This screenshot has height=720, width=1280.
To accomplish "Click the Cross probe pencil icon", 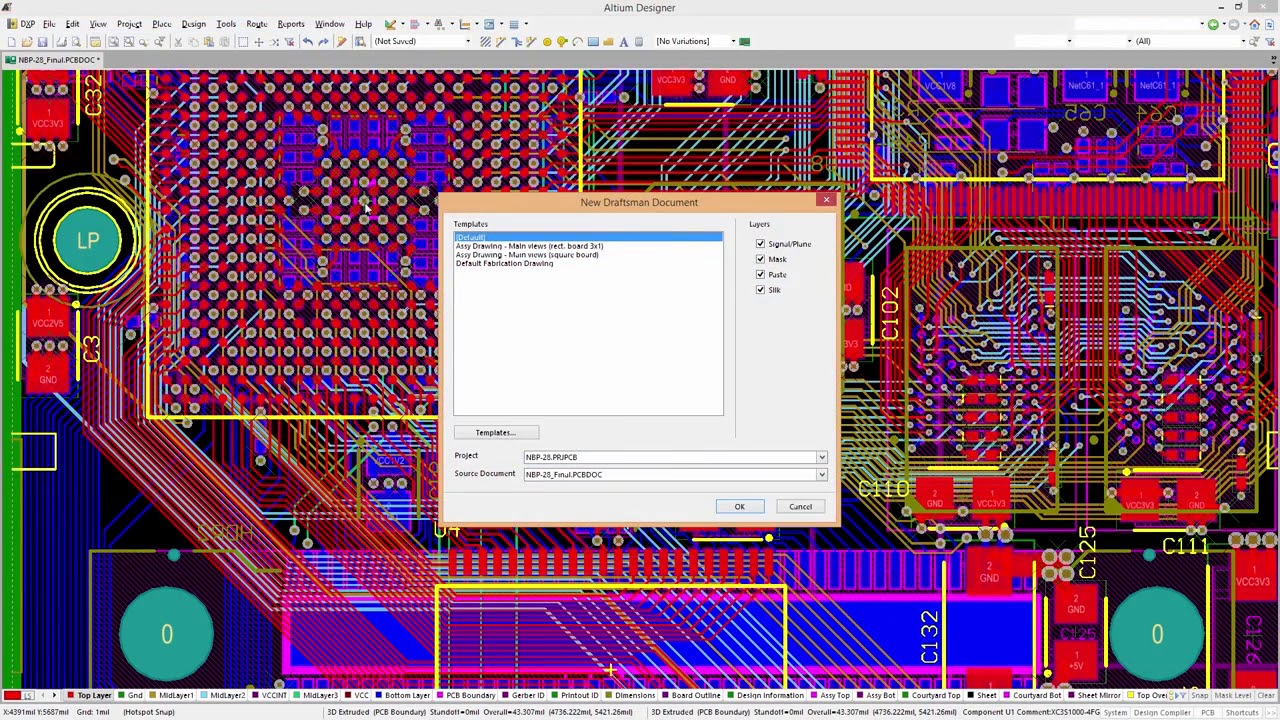I will point(342,41).
